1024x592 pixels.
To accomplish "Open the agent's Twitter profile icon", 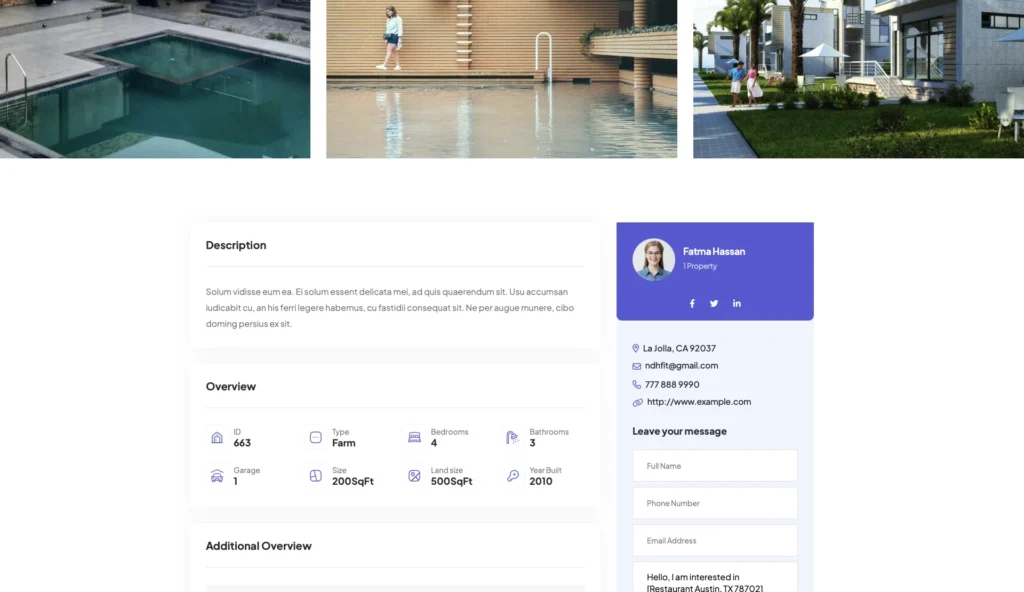I will coord(714,303).
